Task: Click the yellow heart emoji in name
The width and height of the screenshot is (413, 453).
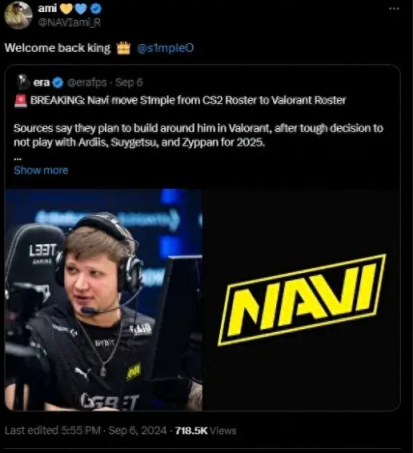Action: (x=66, y=9)
